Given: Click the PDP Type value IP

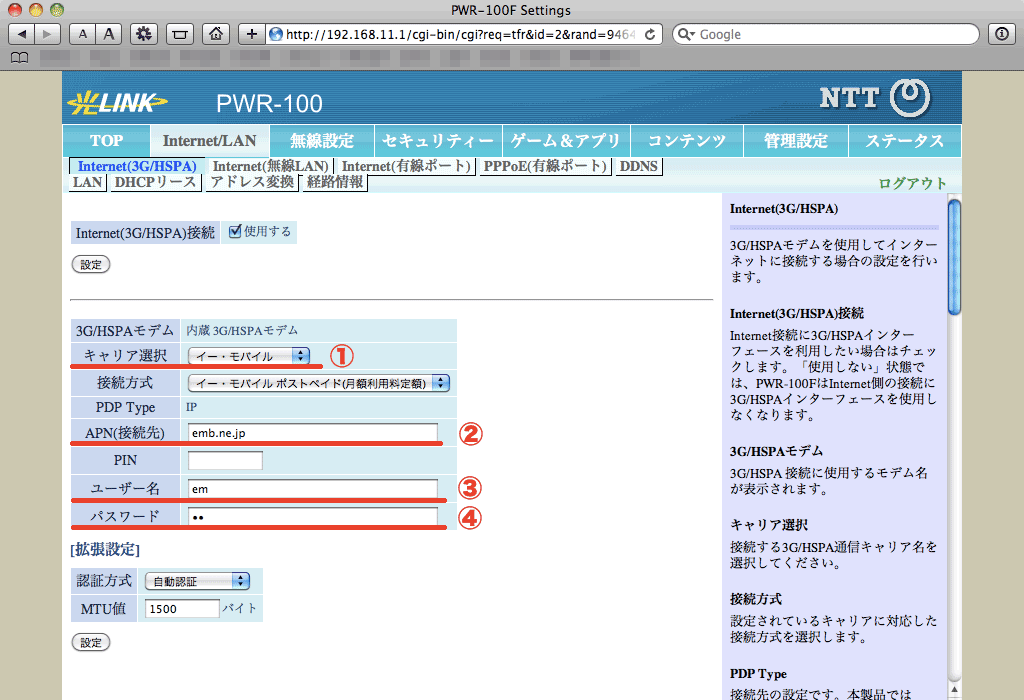Looking at the screenshot, I should pos(191,407).
